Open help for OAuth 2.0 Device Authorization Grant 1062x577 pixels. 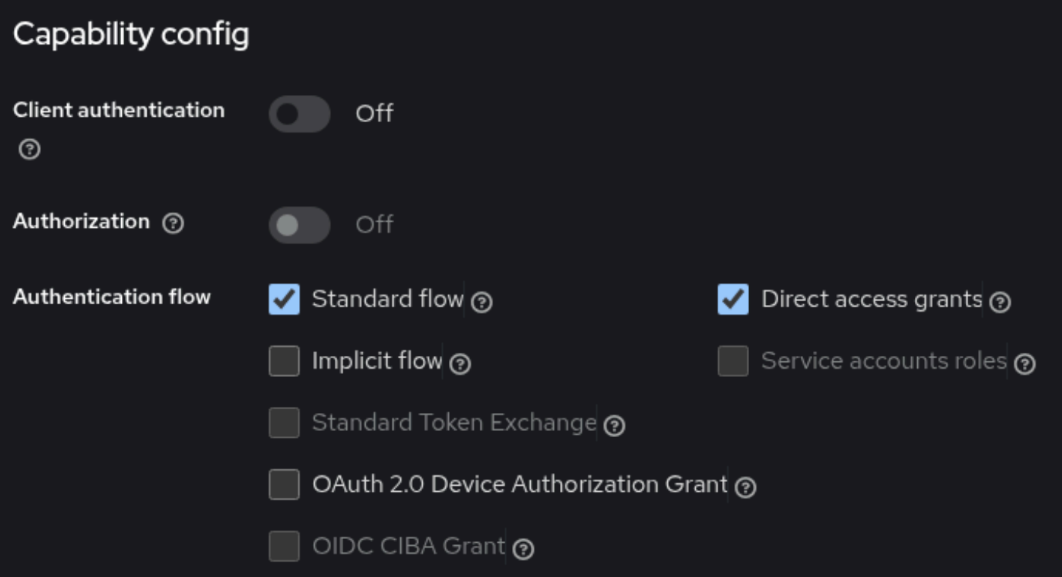coord(745,488)
